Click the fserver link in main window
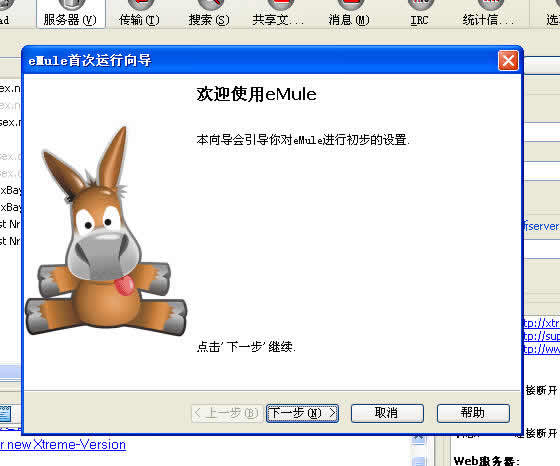This screenshot has width=560, height=466. click(x=541, y=226)
